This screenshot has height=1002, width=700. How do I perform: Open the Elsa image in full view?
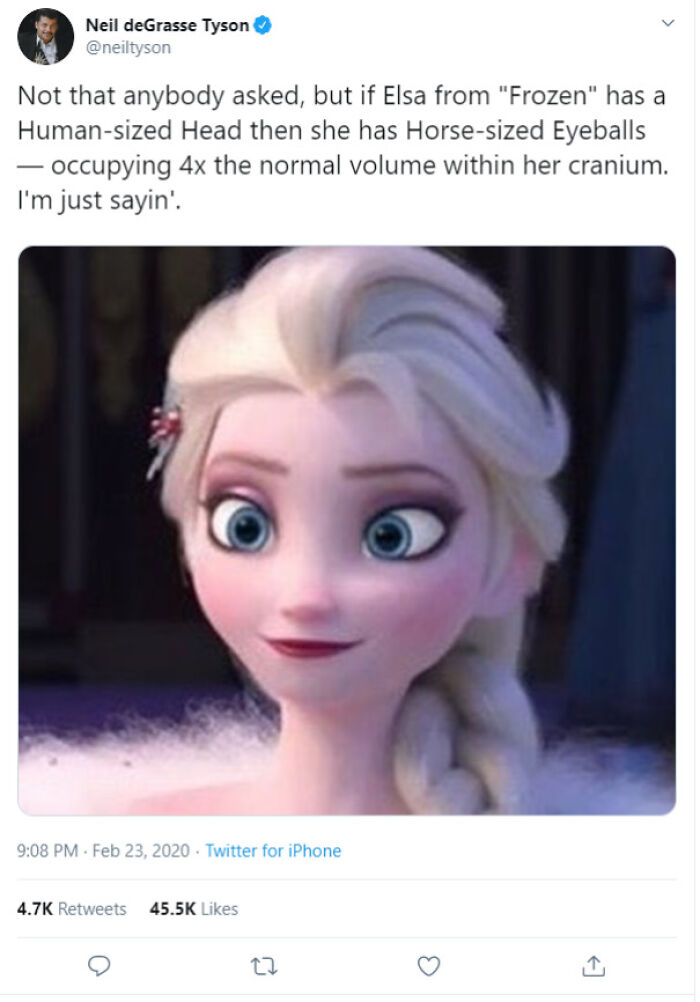[346, 530]
